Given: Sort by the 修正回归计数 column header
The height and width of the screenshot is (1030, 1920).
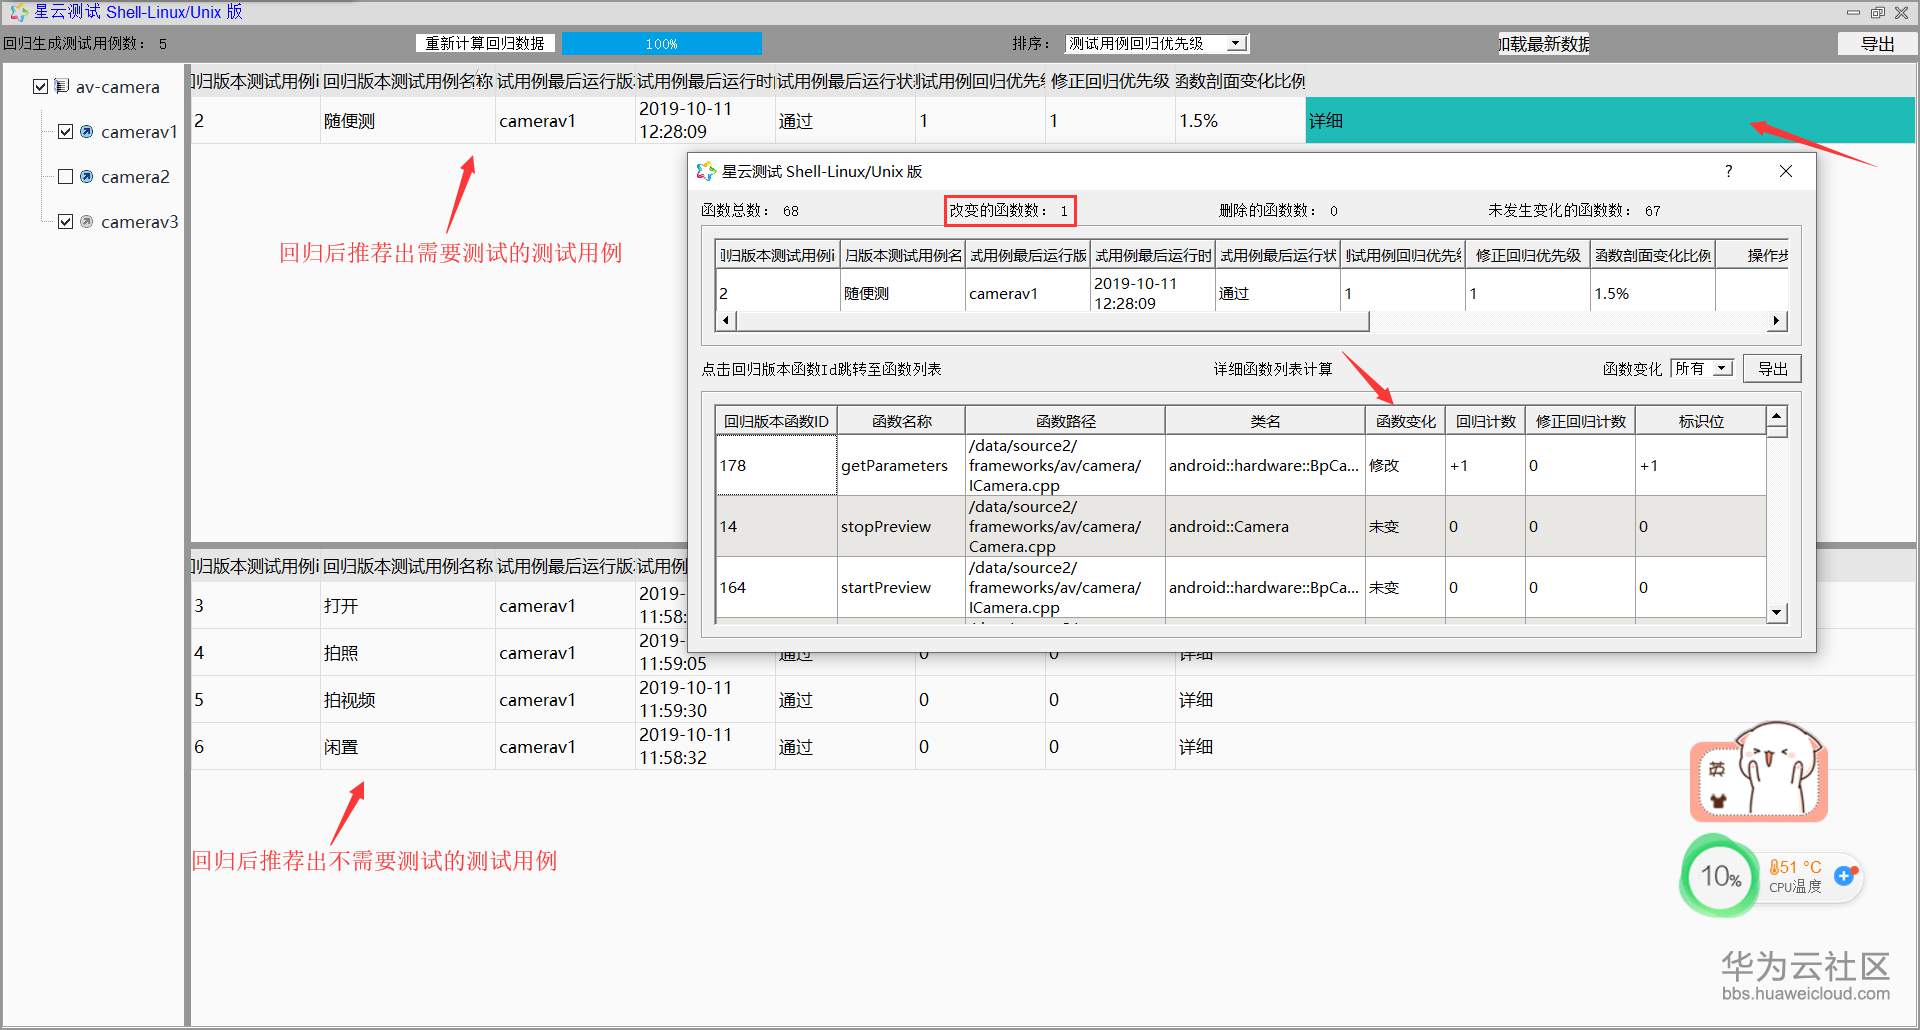Looking at the screenshot, I should 1580,421.
